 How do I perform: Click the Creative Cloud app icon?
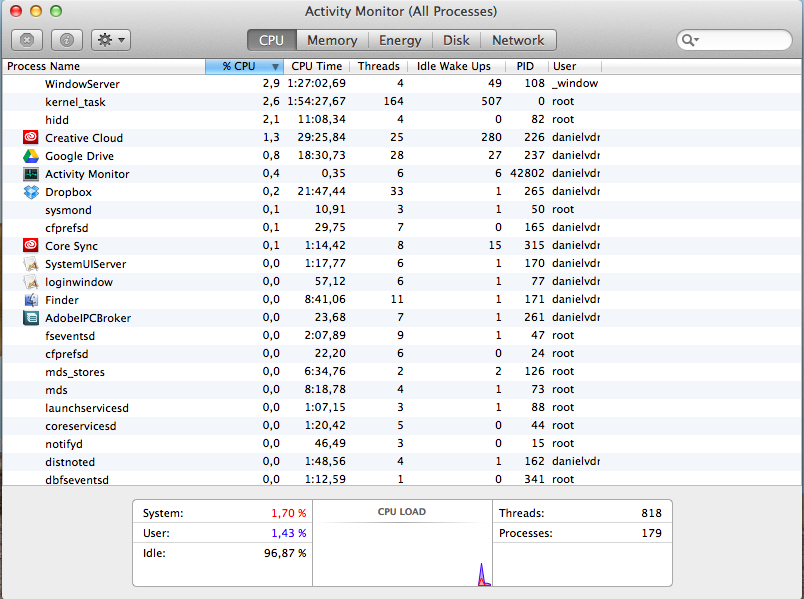tap(31, 137)
